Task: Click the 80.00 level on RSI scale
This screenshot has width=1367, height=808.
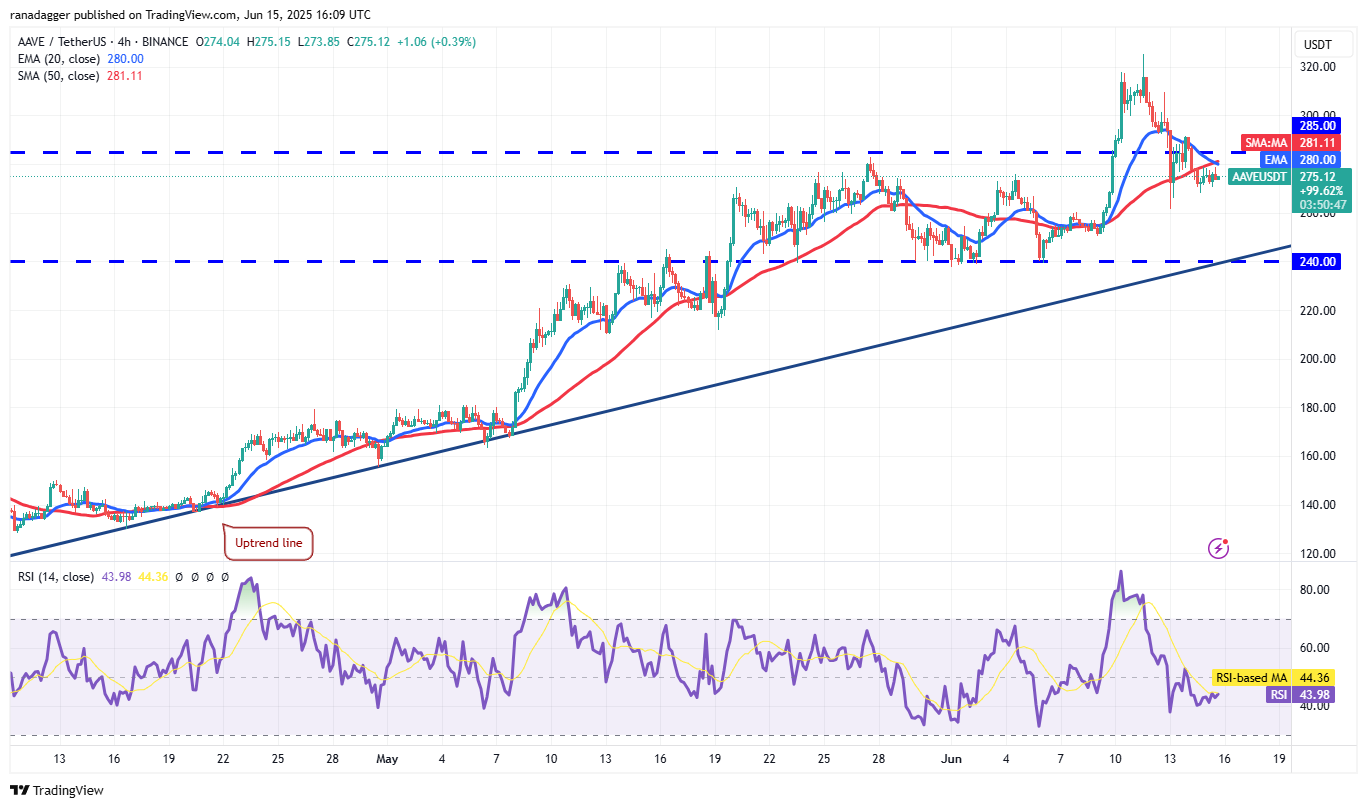Action: (1314, 590)
